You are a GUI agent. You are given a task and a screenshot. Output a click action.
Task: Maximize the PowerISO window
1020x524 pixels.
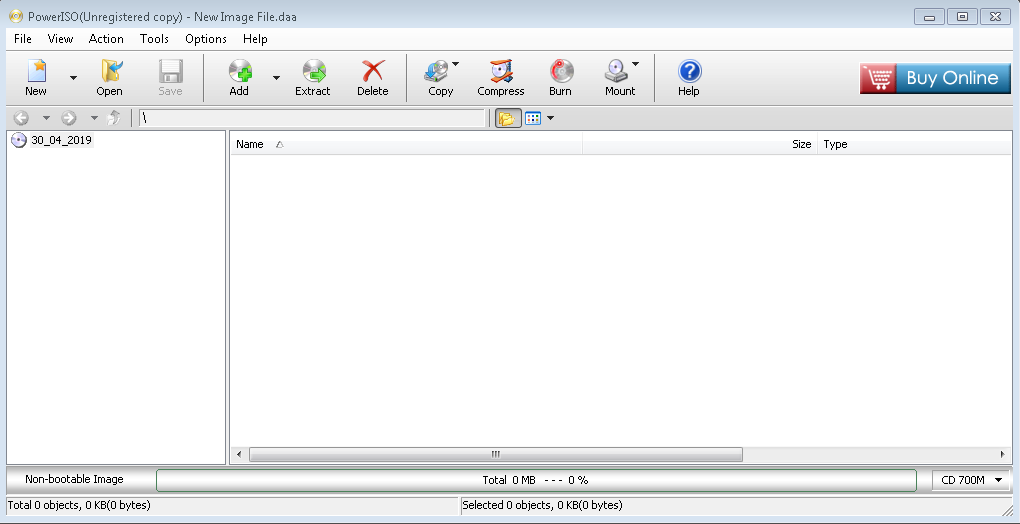click(962, 17)
